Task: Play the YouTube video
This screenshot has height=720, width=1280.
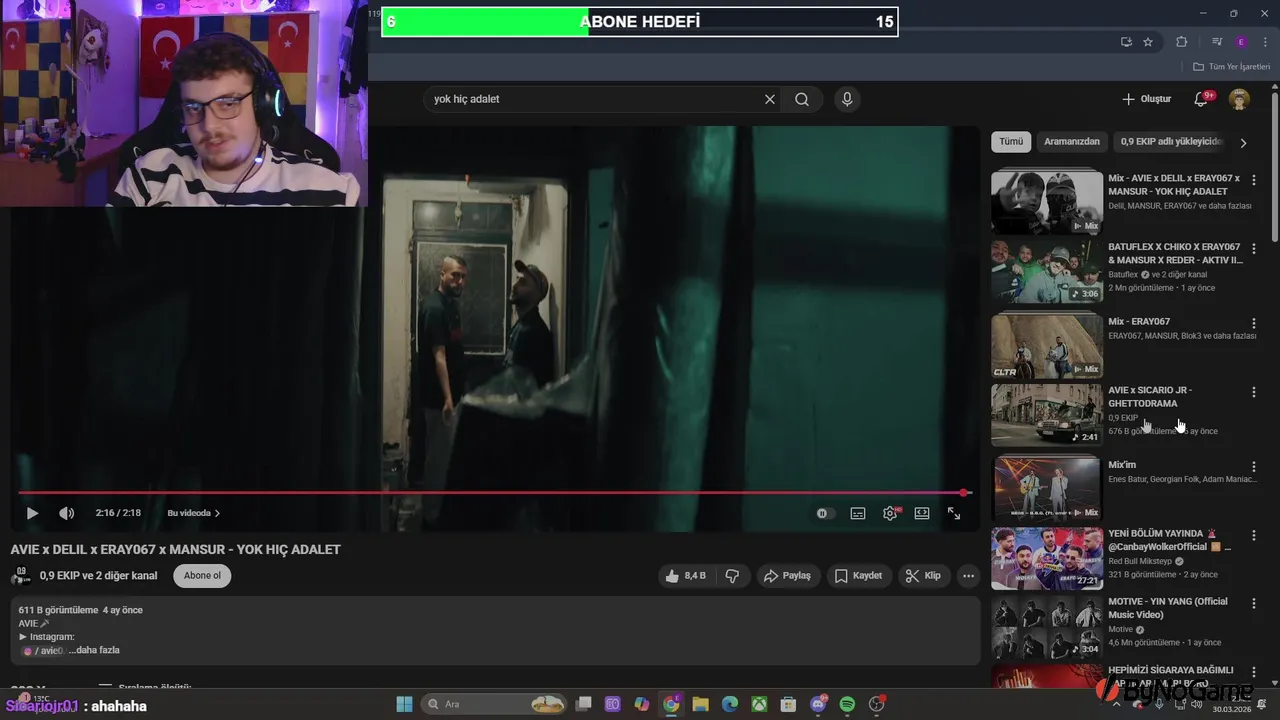Action: coord(32,513)
